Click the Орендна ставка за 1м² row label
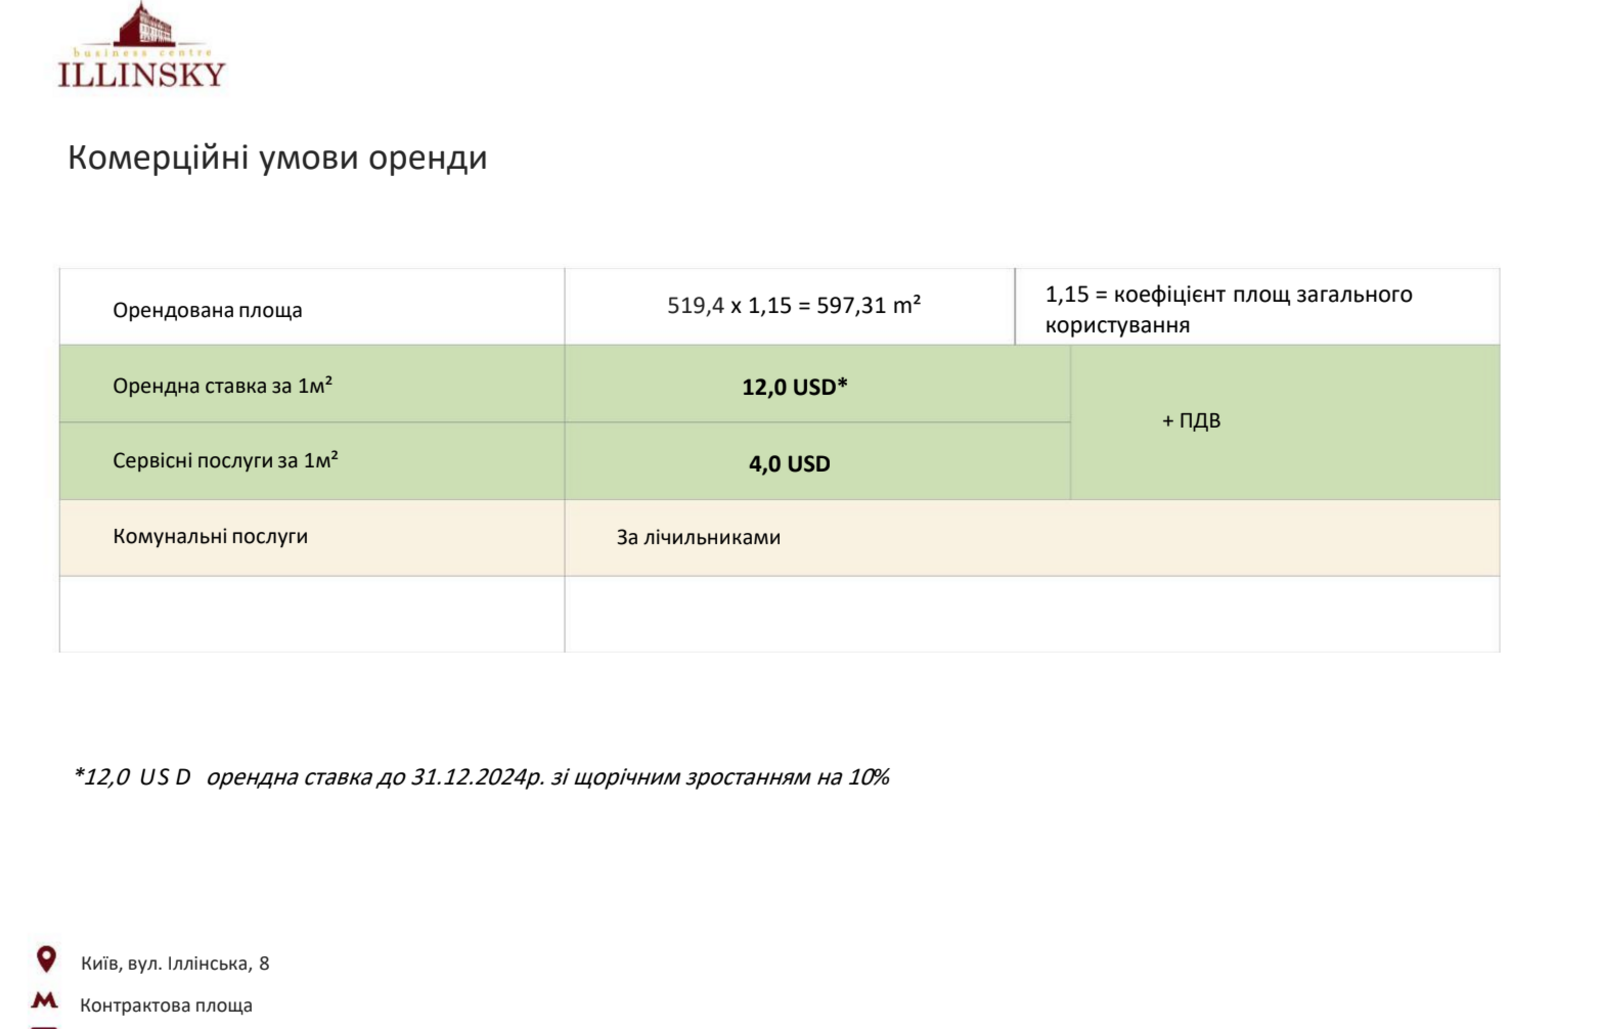This screenshot has height=1029, width=1600. point(222,386)
